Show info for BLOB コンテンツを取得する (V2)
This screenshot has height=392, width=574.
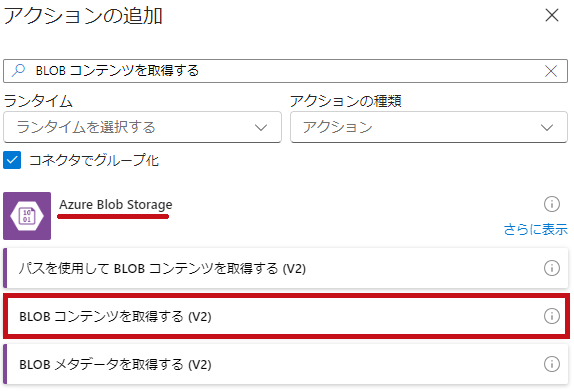(552, 316)
